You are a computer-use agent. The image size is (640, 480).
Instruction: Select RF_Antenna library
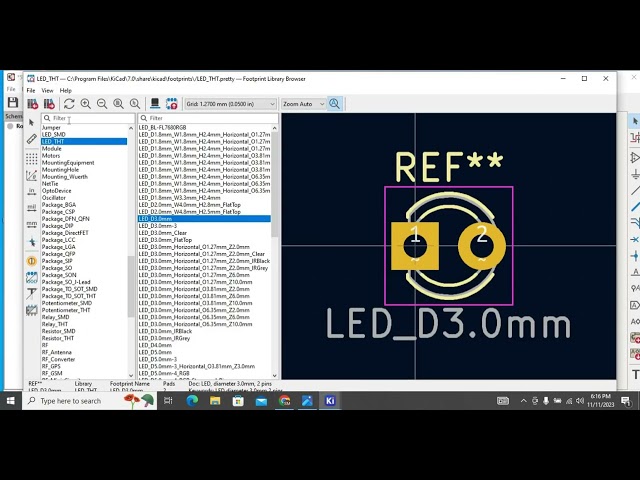(x=57, y=352)
